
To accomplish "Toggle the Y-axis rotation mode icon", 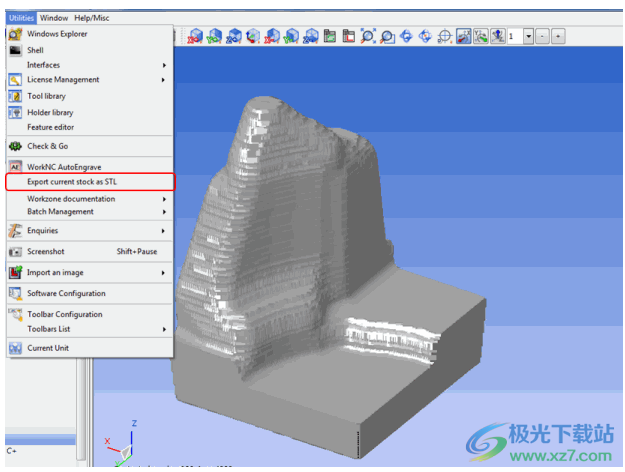I will pyautogui.click(x=481, y=36).
